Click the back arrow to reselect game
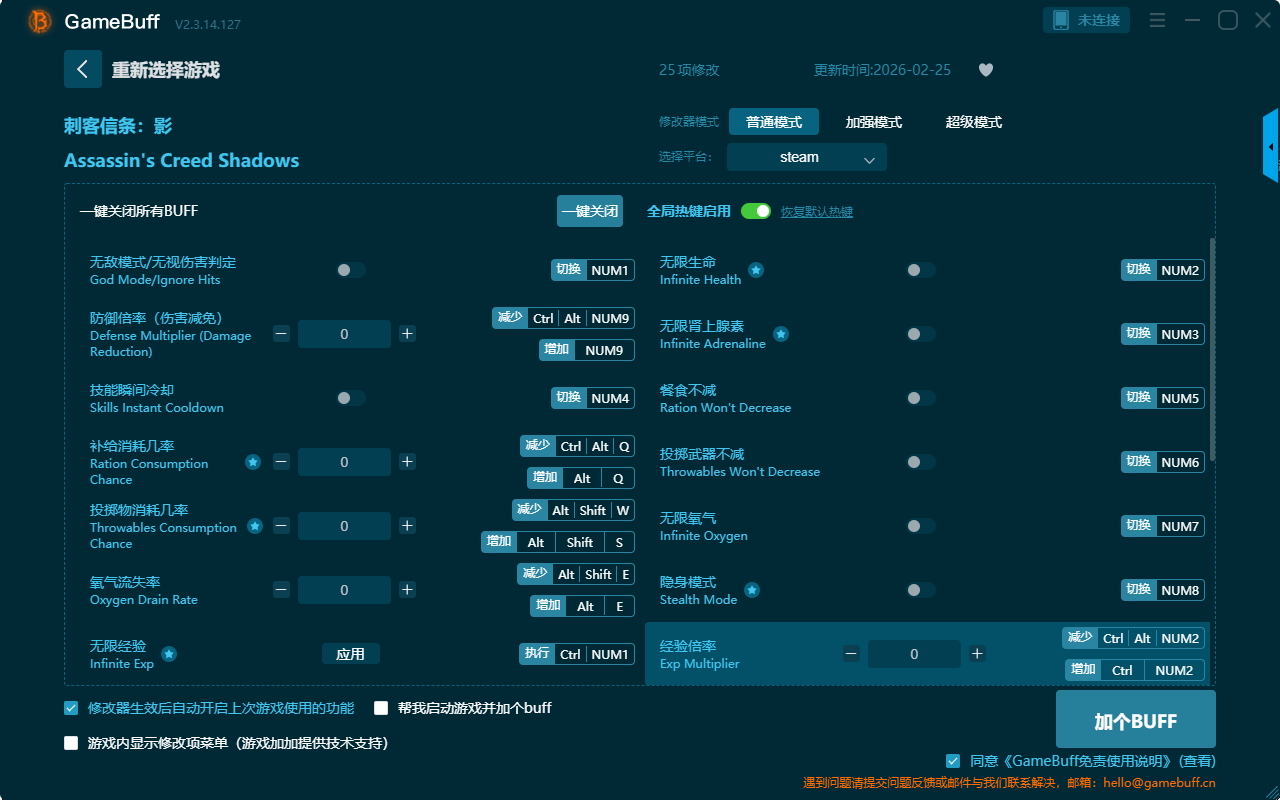This screenshot has height=800, width=1280. click(x=83, y=69)
